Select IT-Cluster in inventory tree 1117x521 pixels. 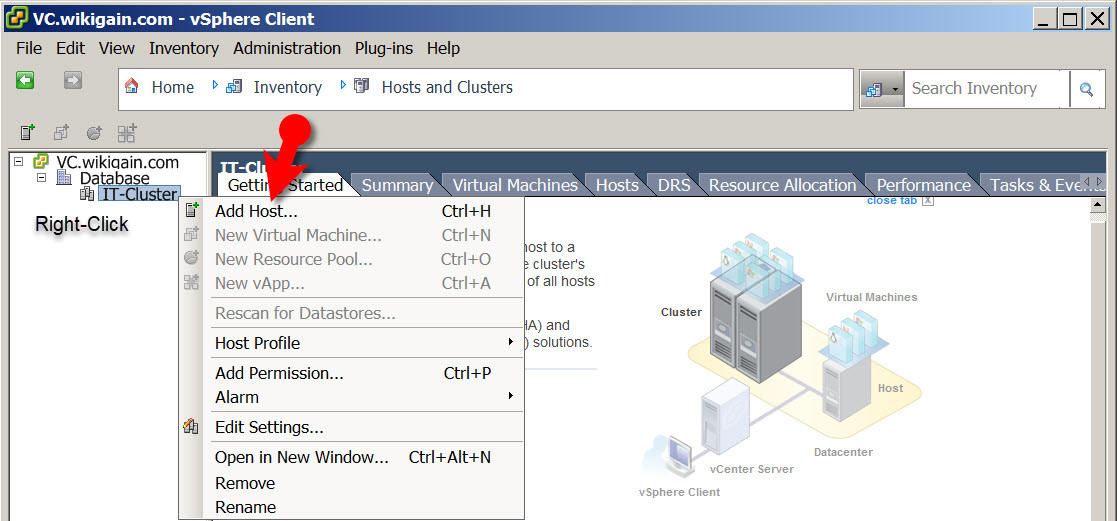tap(139, 194)
